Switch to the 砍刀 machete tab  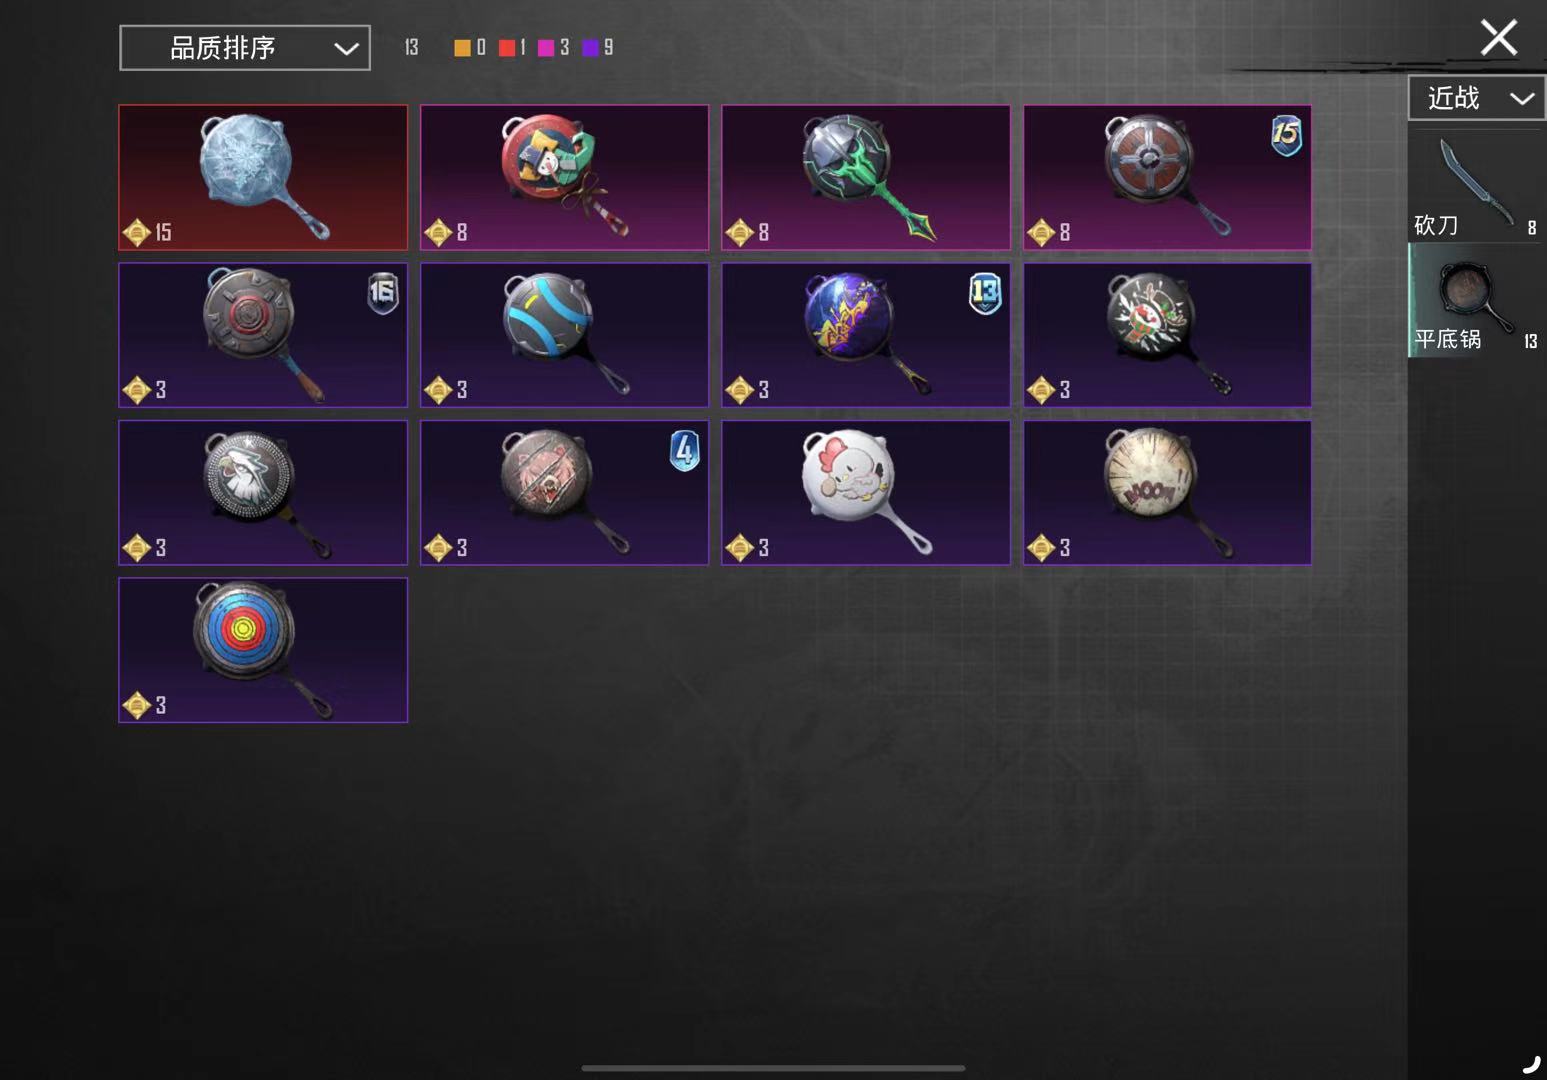[x=1477, y=186]
